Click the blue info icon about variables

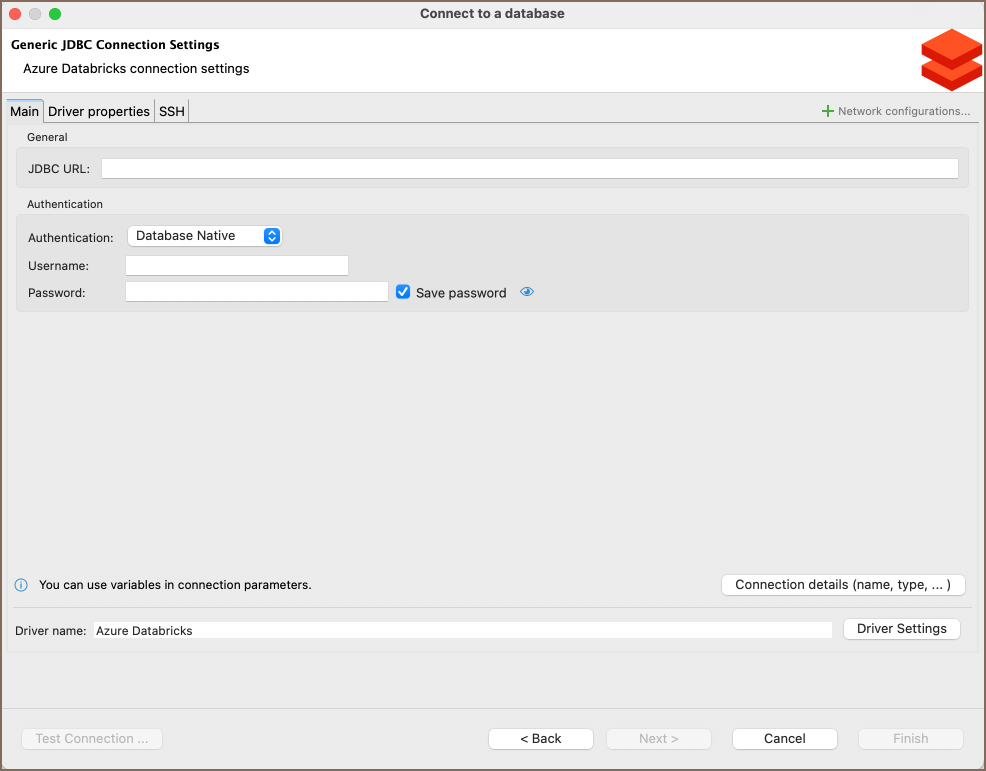(21, 585)
